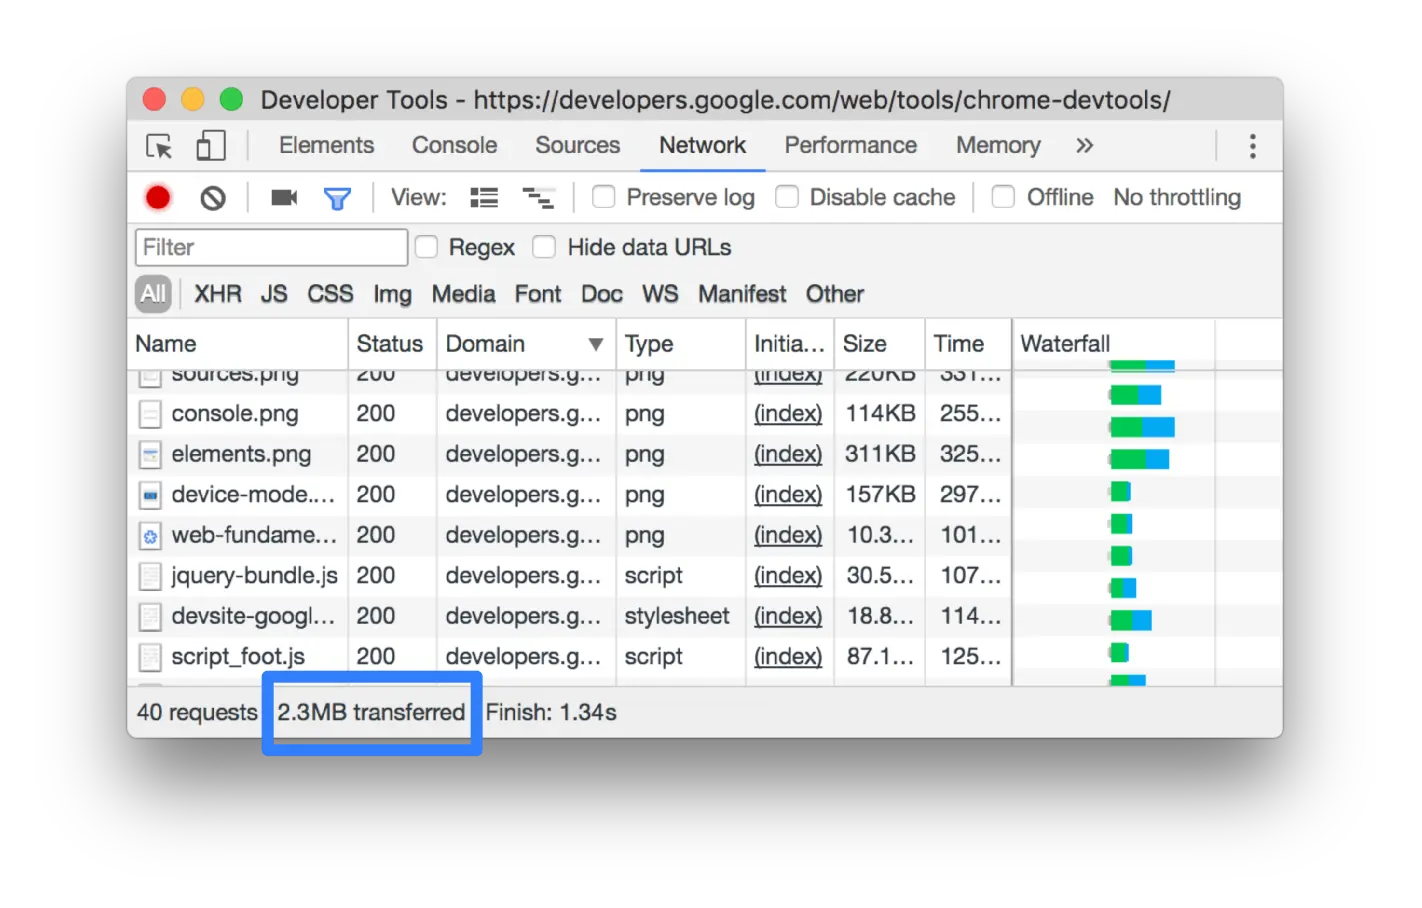Enable the Preserve log checkbox

pyautogui.click(x=603, y=197)
